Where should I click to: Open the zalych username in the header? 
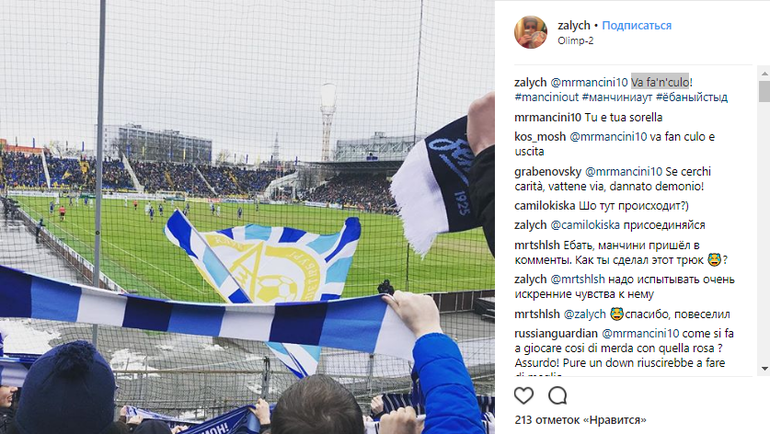pyautogui.click(x=574, y=26)
